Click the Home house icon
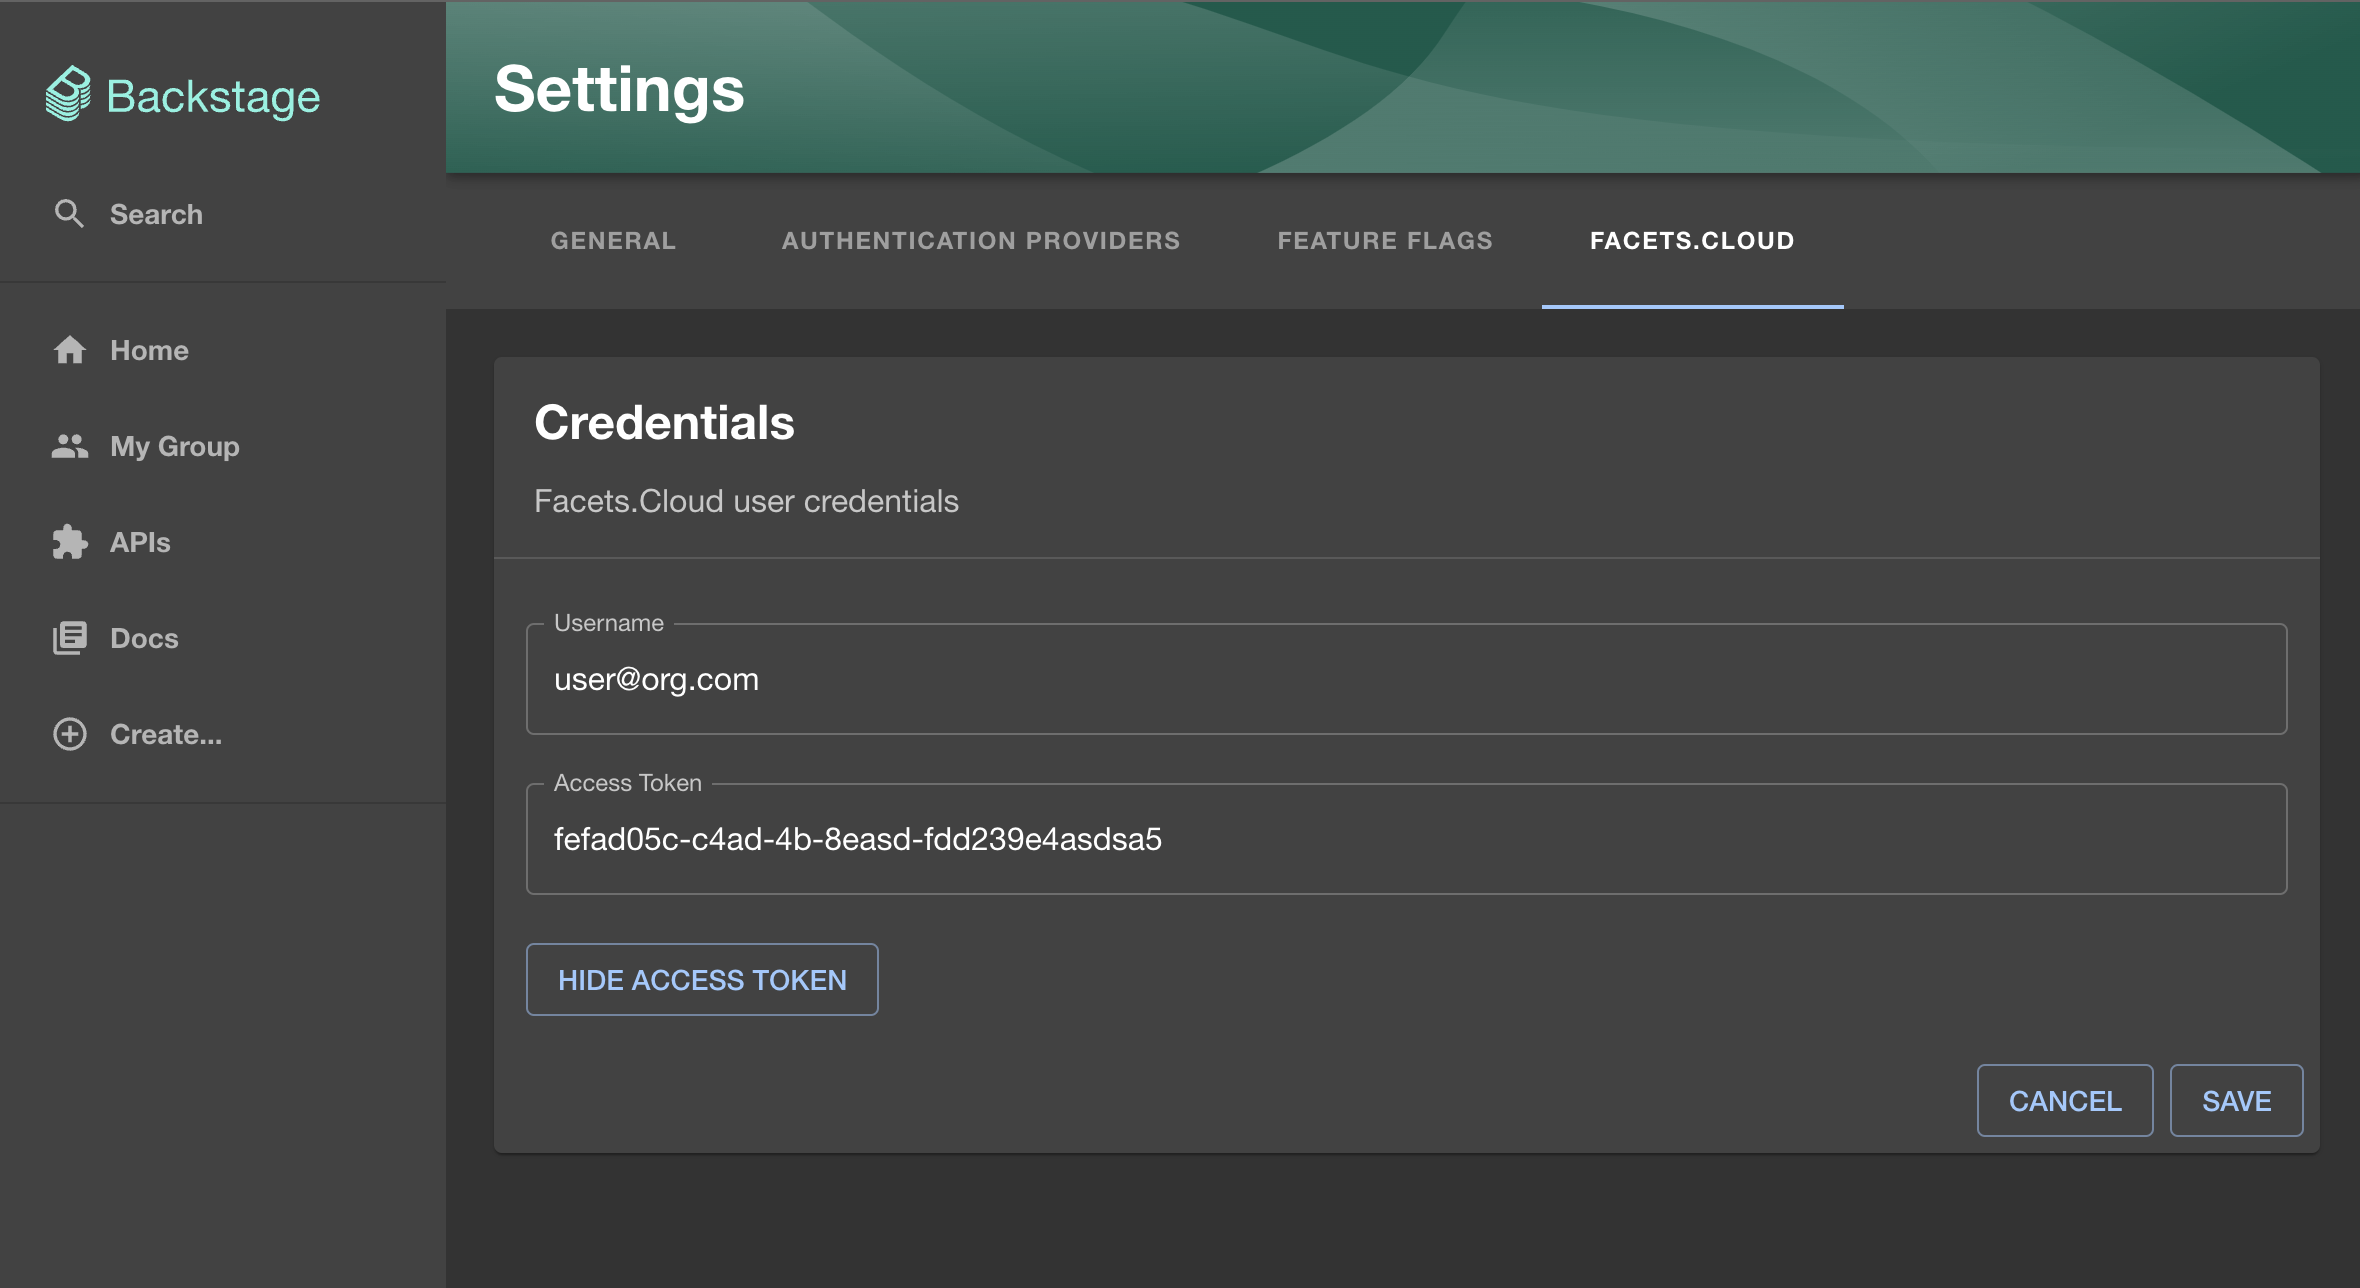This screenshot has width=2360, height=1288. point(69,350)
